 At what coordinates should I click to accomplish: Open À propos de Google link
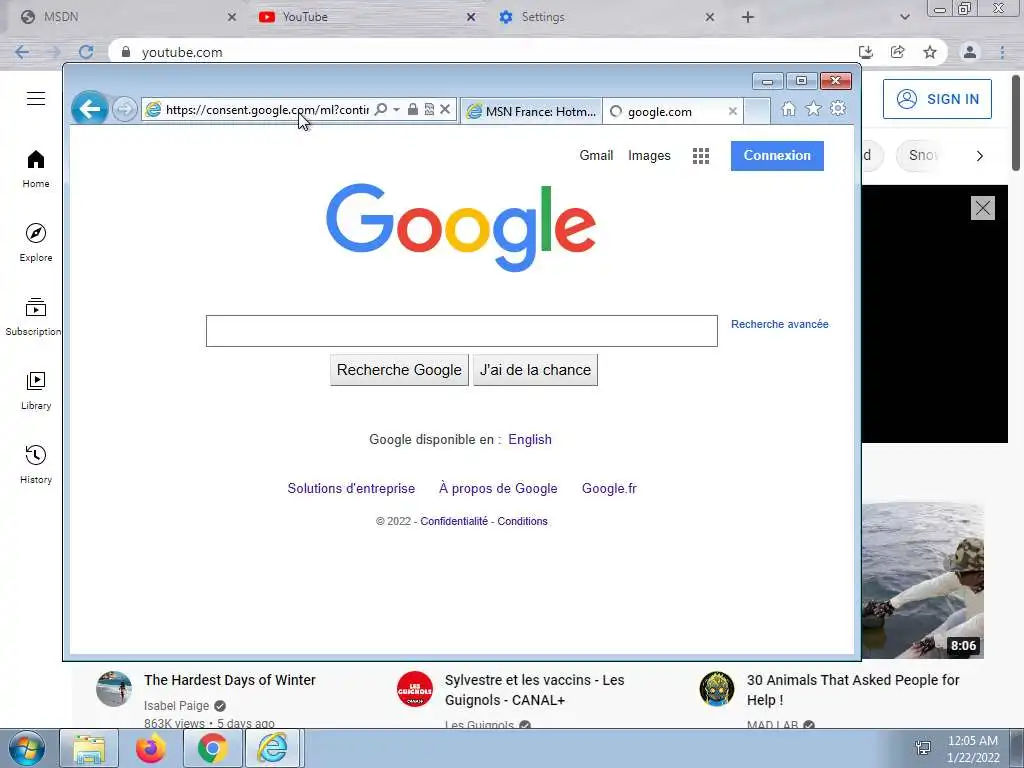498,488
